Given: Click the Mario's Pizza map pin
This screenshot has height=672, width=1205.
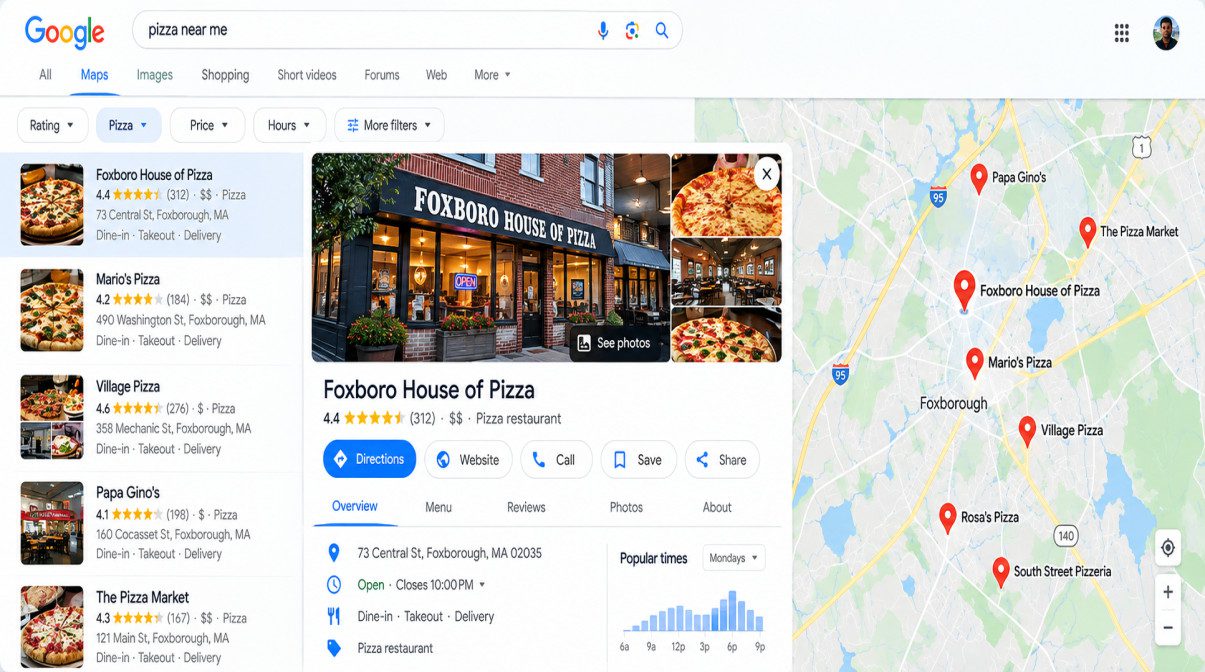Looking at the screenshot, I should (975, 363).
